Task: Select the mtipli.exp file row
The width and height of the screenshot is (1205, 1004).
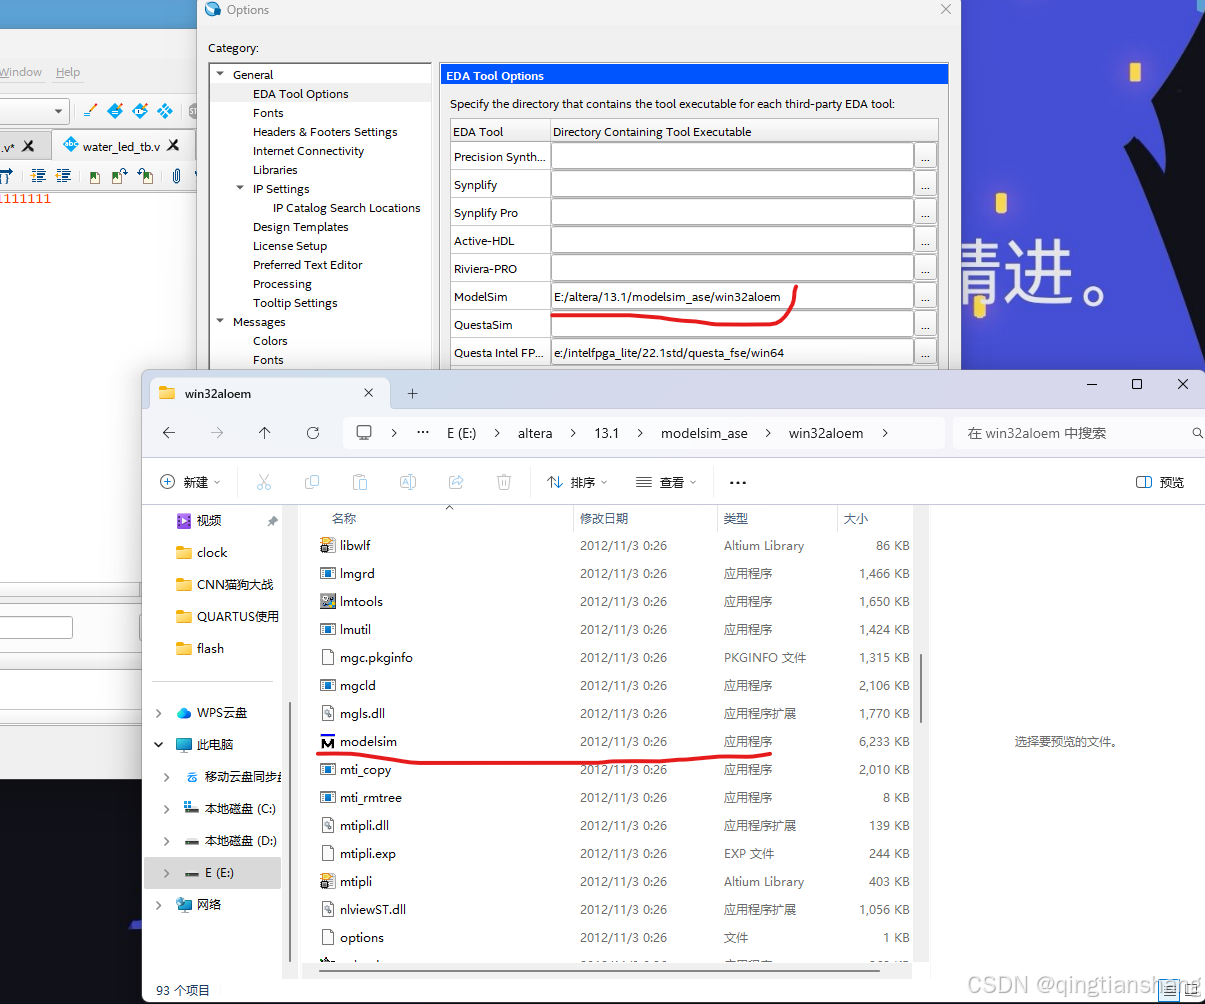Action: (x=615, y=853)
